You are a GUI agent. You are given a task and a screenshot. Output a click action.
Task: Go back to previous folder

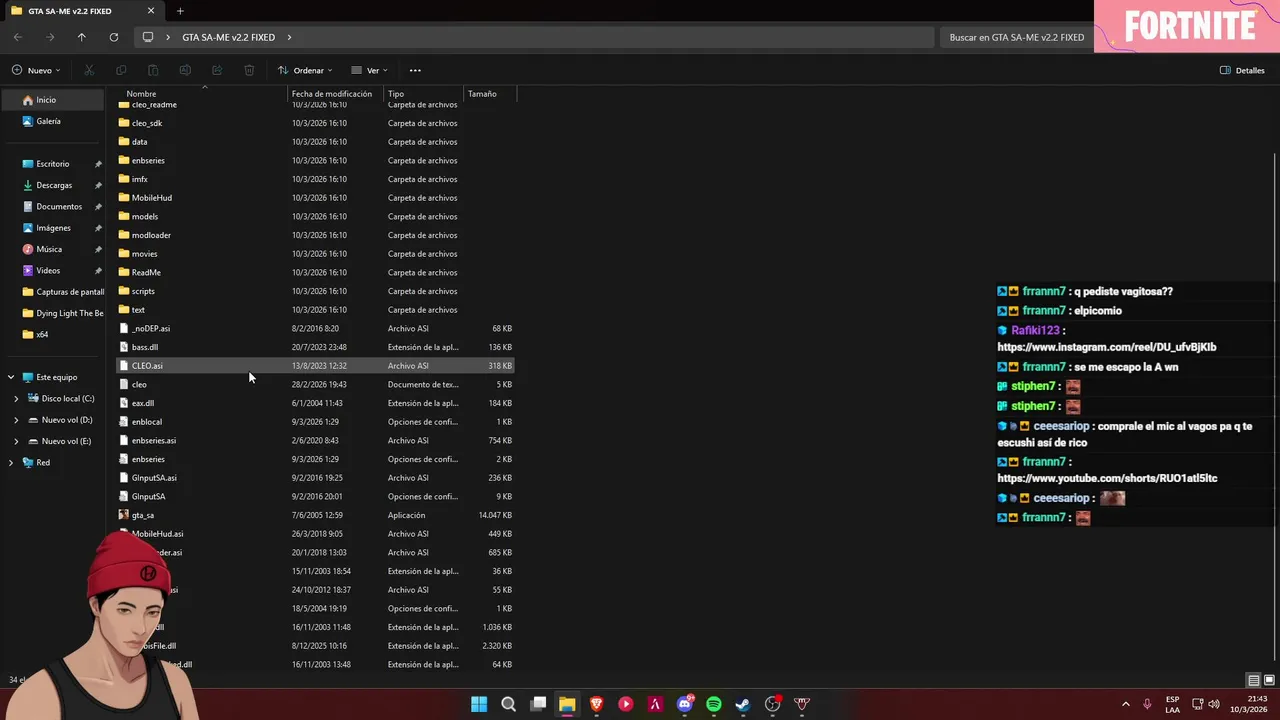18,37
